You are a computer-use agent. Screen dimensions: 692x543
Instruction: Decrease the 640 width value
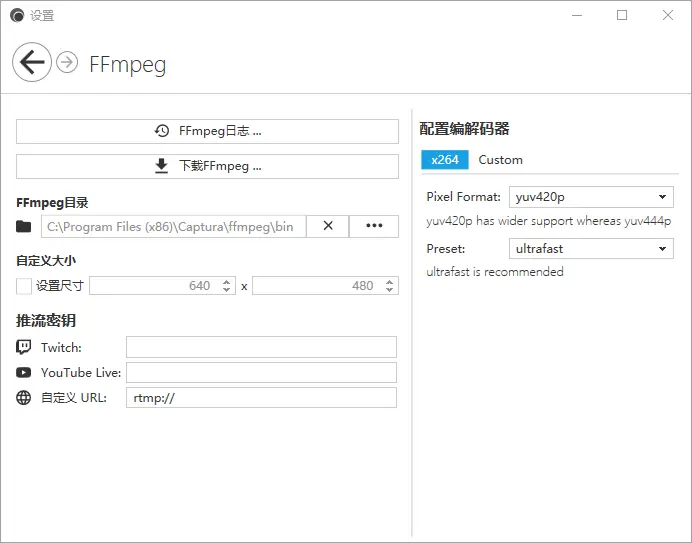point(226,290)
